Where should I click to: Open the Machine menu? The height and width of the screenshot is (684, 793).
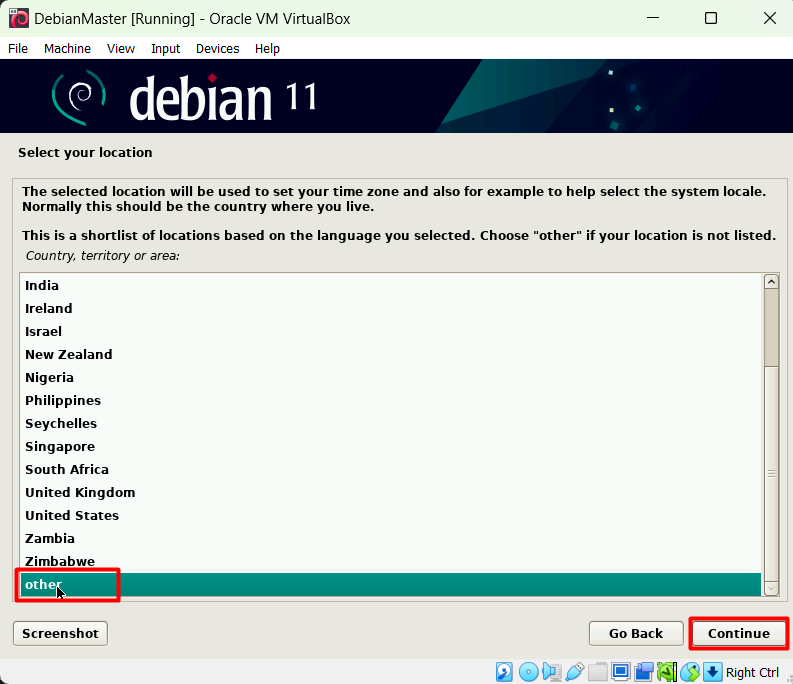point(67,49)
